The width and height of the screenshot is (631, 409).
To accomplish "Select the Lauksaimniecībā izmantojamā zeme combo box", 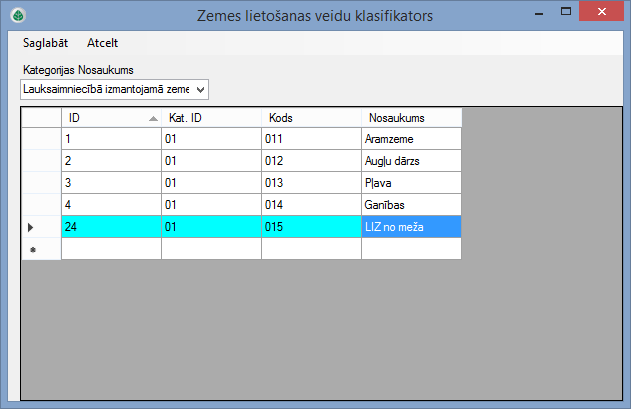I will [114, 89].
